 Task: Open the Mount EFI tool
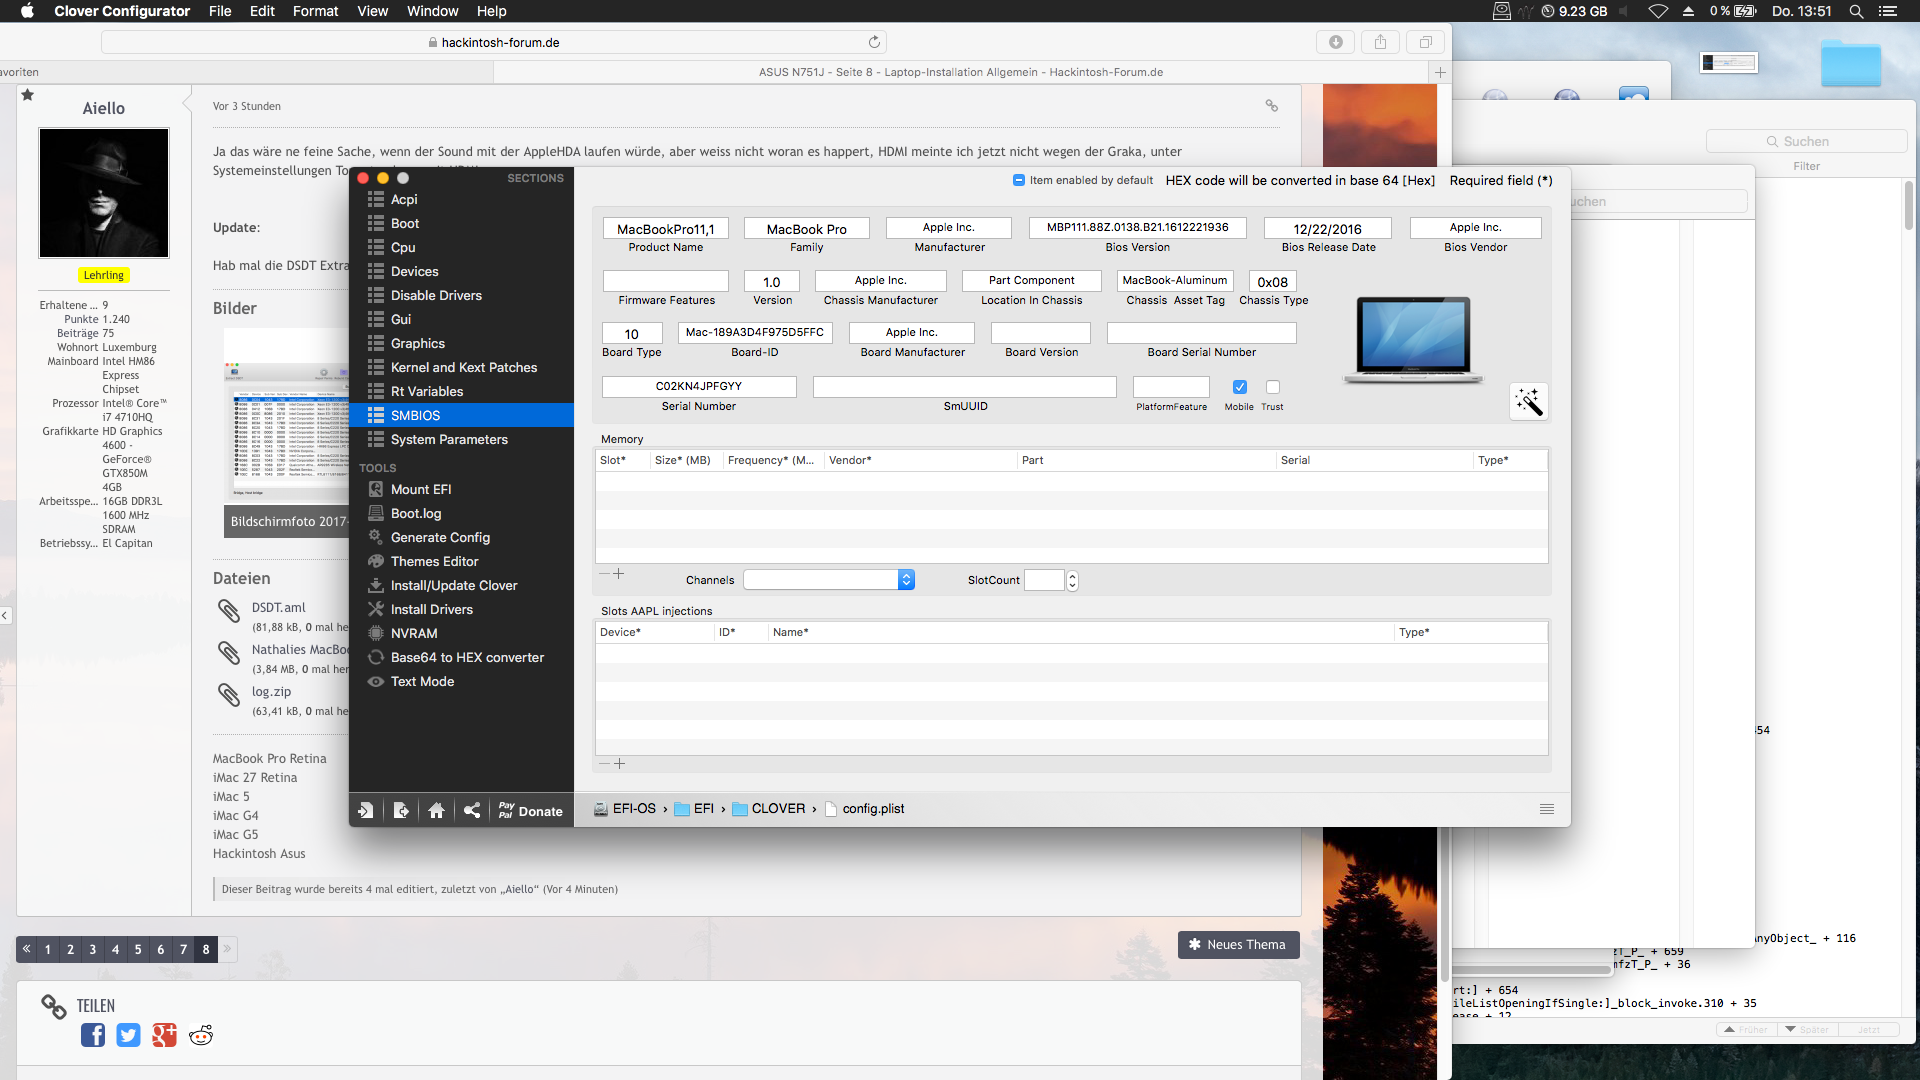[420, 489]
